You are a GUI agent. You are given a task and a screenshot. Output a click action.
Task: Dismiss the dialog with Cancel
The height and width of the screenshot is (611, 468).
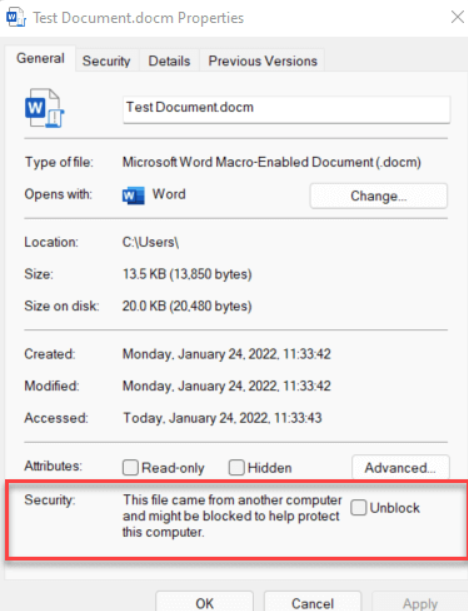tap(313, 602)
